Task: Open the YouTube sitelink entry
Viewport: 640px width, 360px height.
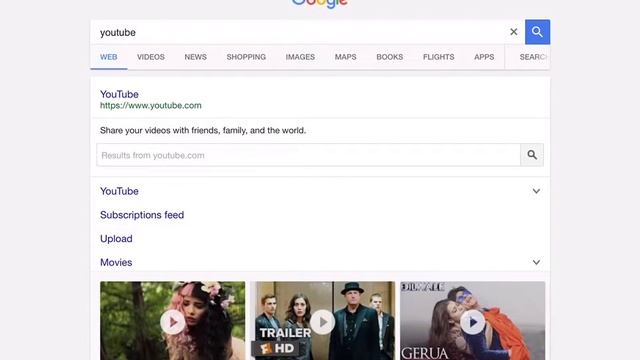Action: [119, 191]
